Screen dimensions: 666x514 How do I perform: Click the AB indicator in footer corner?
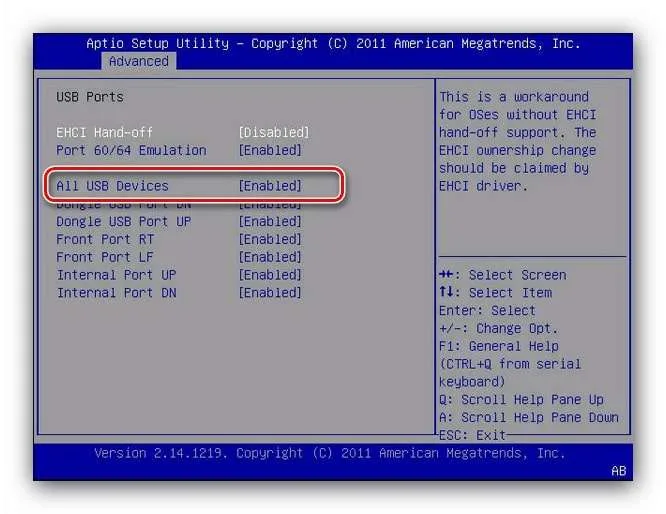tap(618, 471)
